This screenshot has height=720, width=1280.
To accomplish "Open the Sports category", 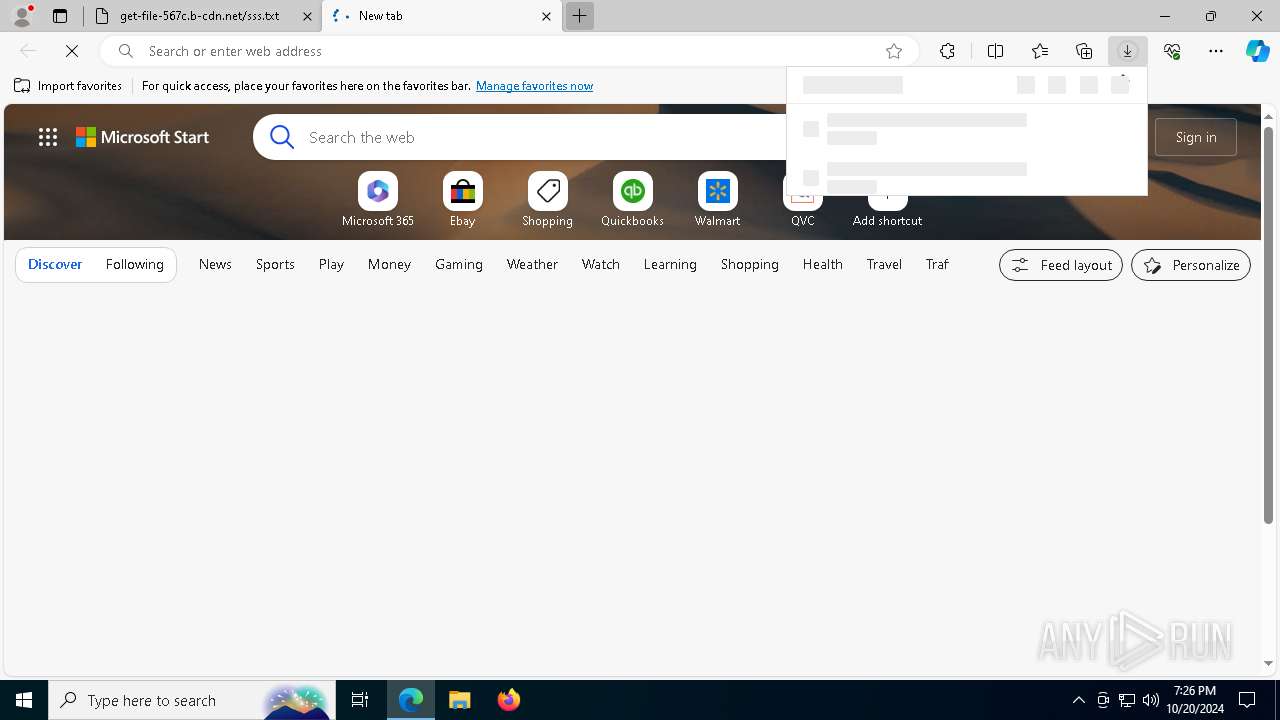I will click(x=275, y=264).
